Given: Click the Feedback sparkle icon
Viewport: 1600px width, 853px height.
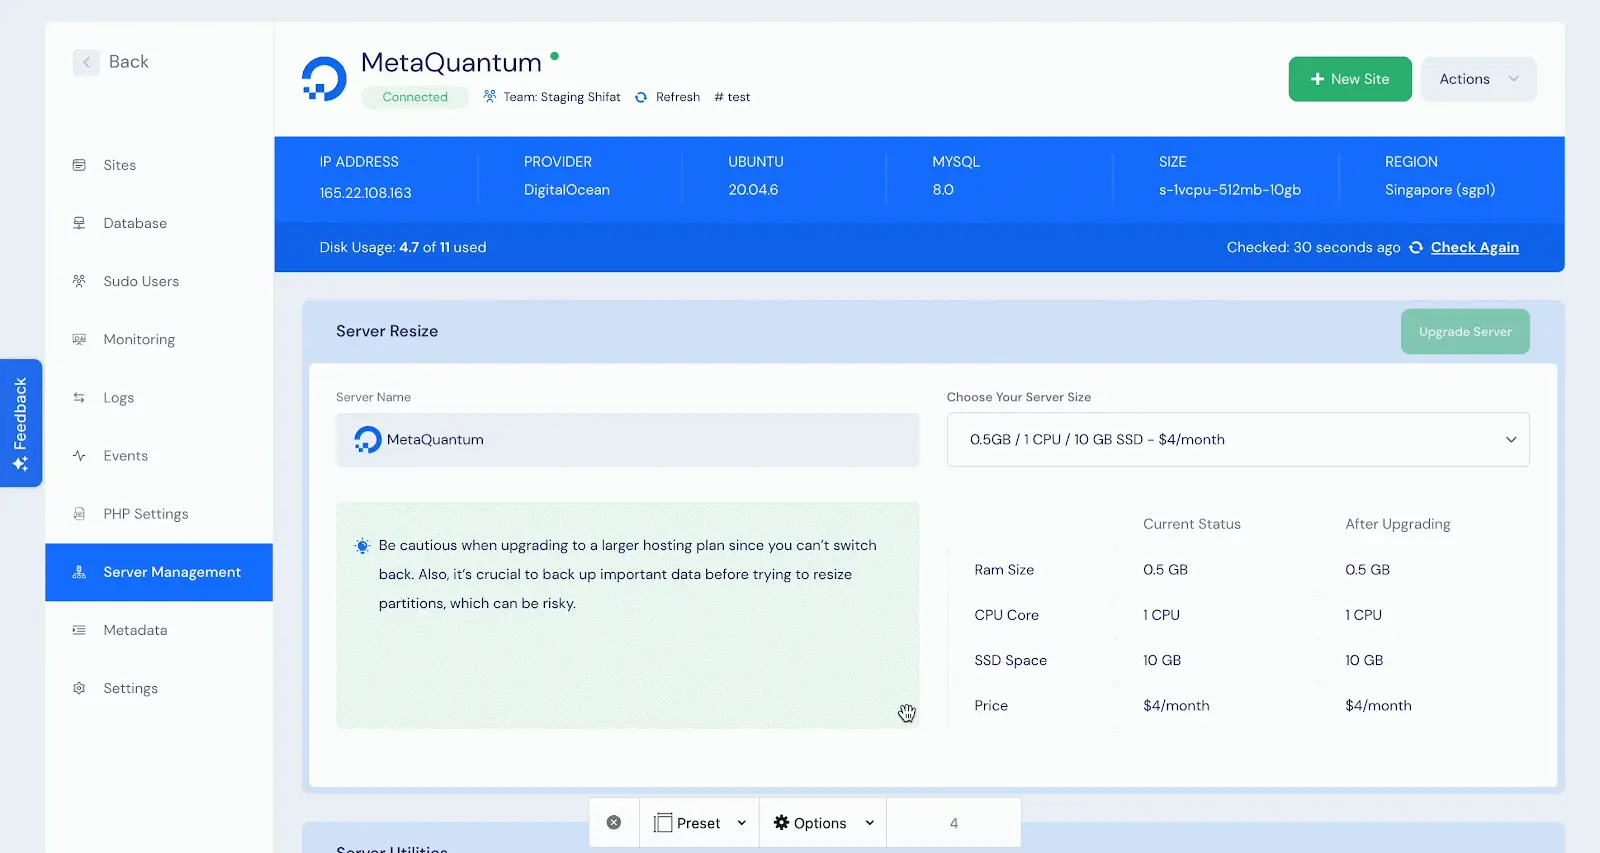Looking at the screenshot, I should point(20,464).
